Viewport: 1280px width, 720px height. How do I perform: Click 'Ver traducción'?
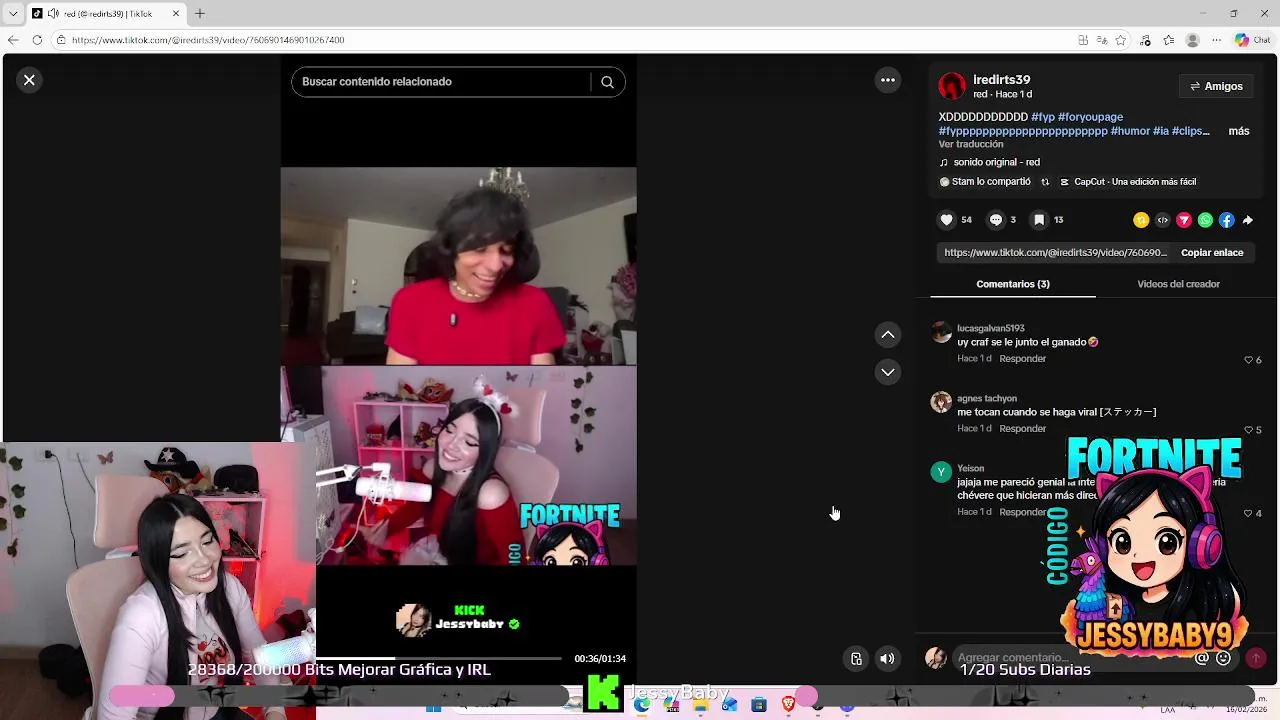point(971,144)
